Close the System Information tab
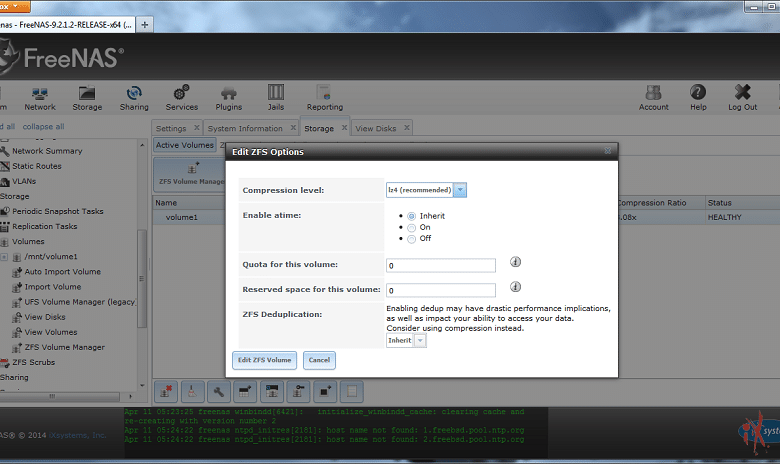The height and width of the screenshot is (464, 780). (293, 128)
